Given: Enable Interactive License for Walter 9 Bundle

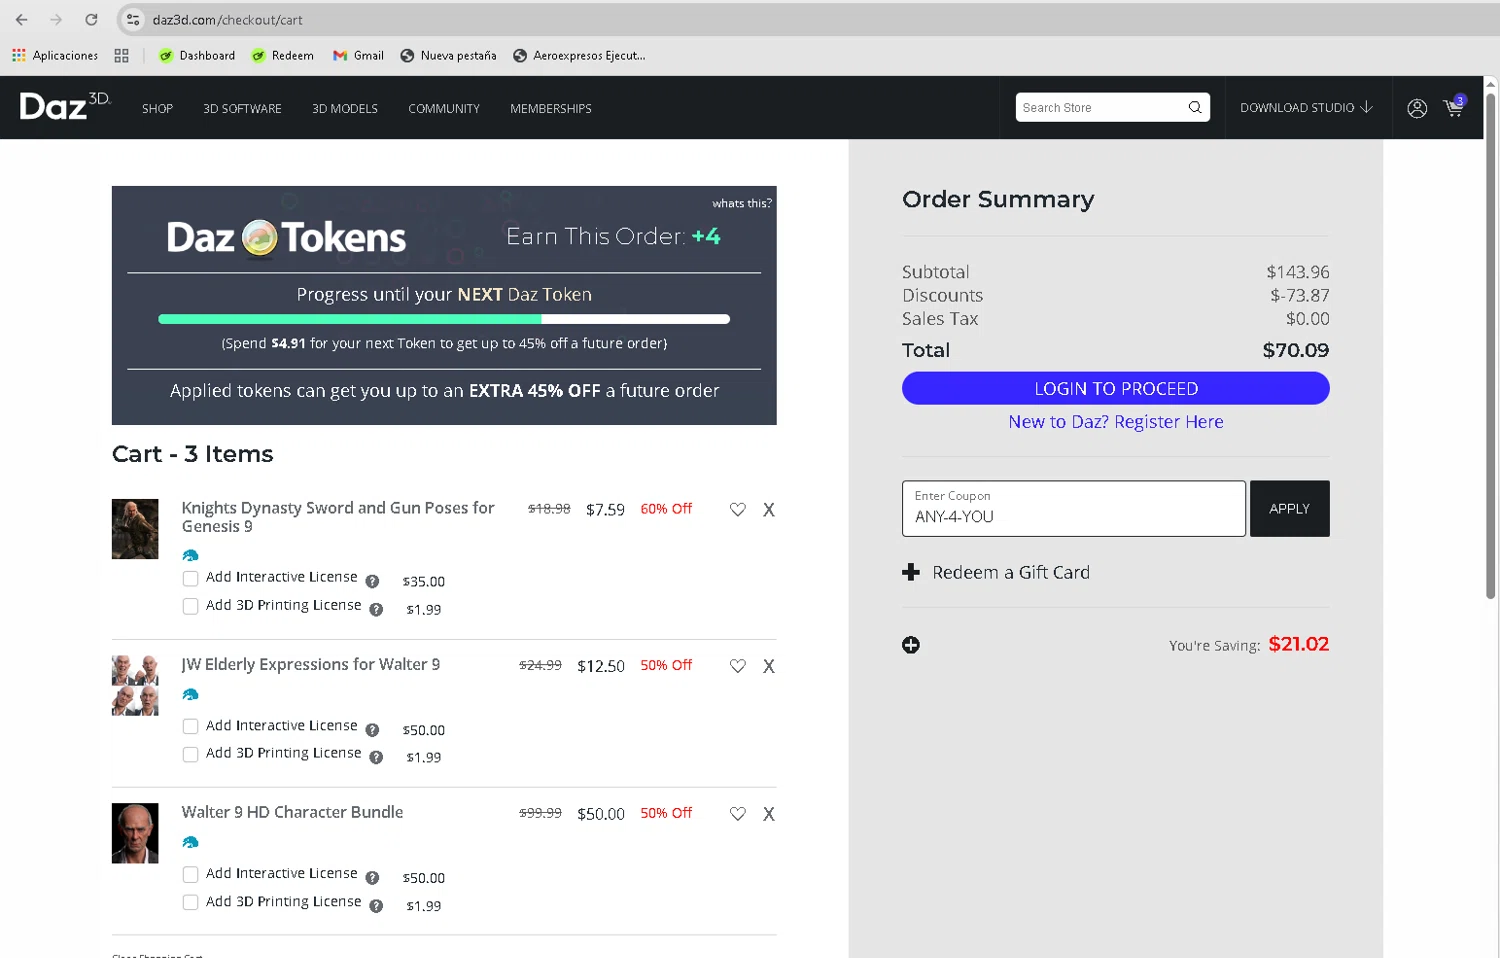Looking at the screenshot, I should (190, 874).
